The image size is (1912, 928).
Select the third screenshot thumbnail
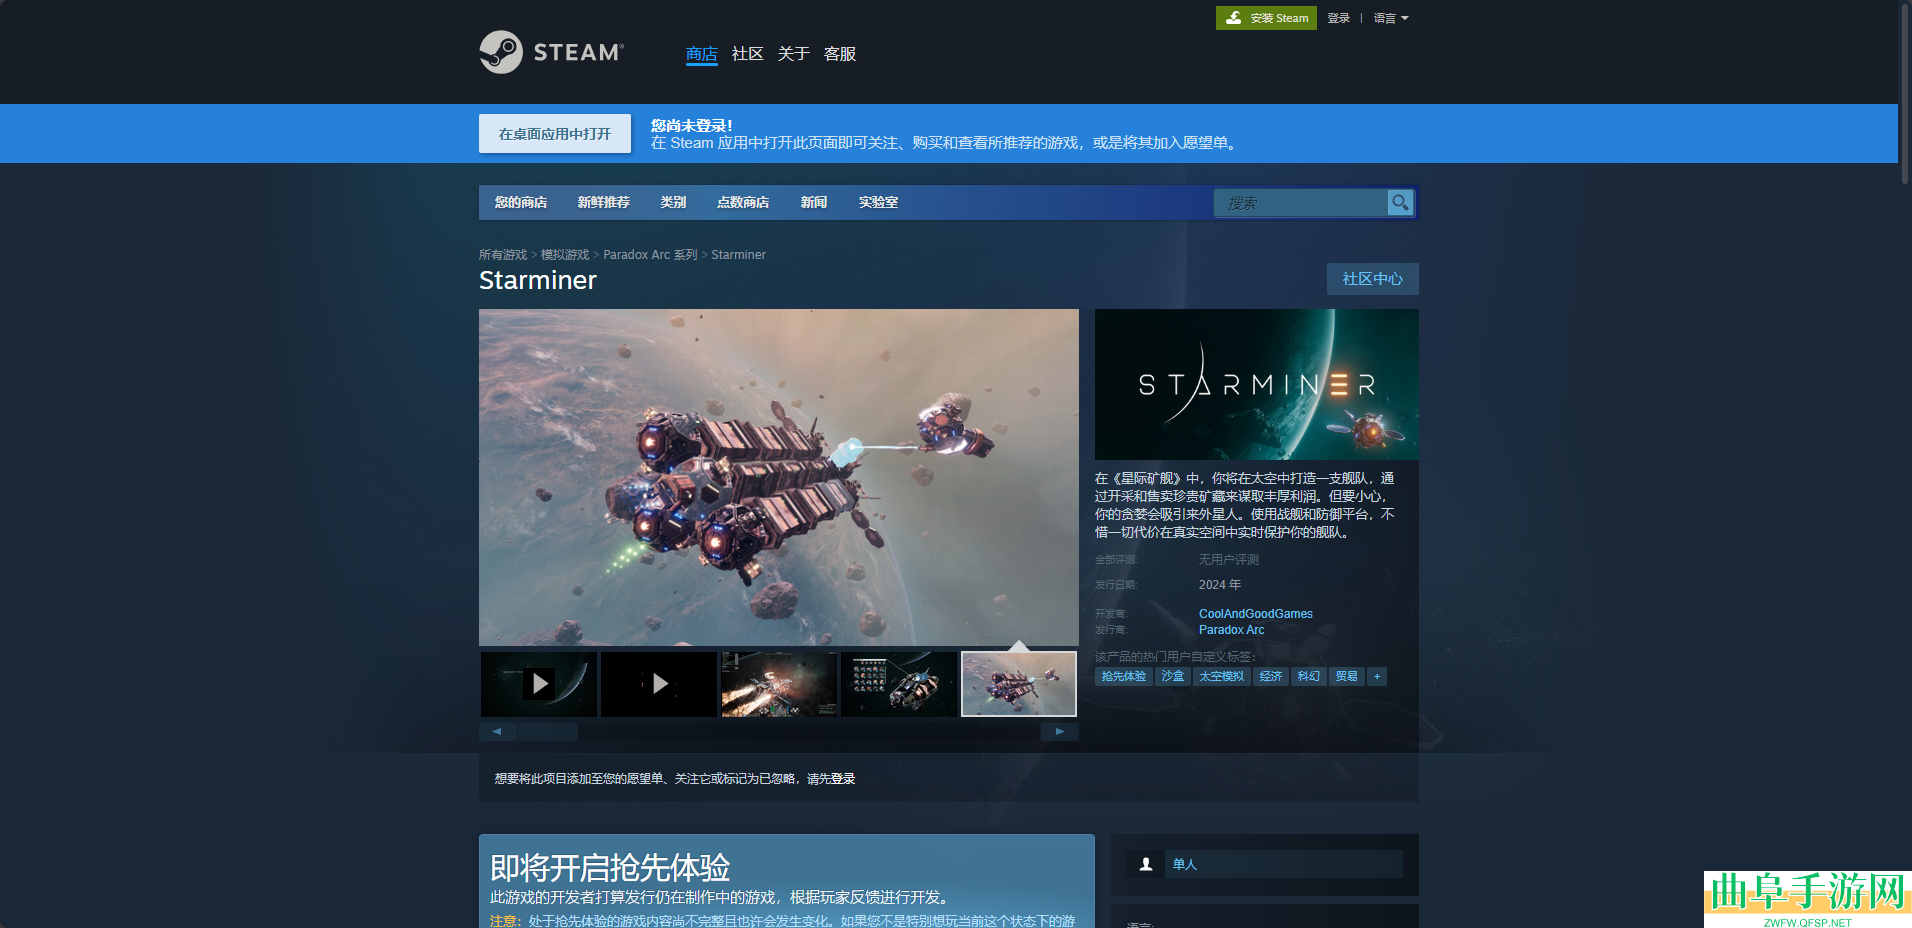[x=779, y=684]
